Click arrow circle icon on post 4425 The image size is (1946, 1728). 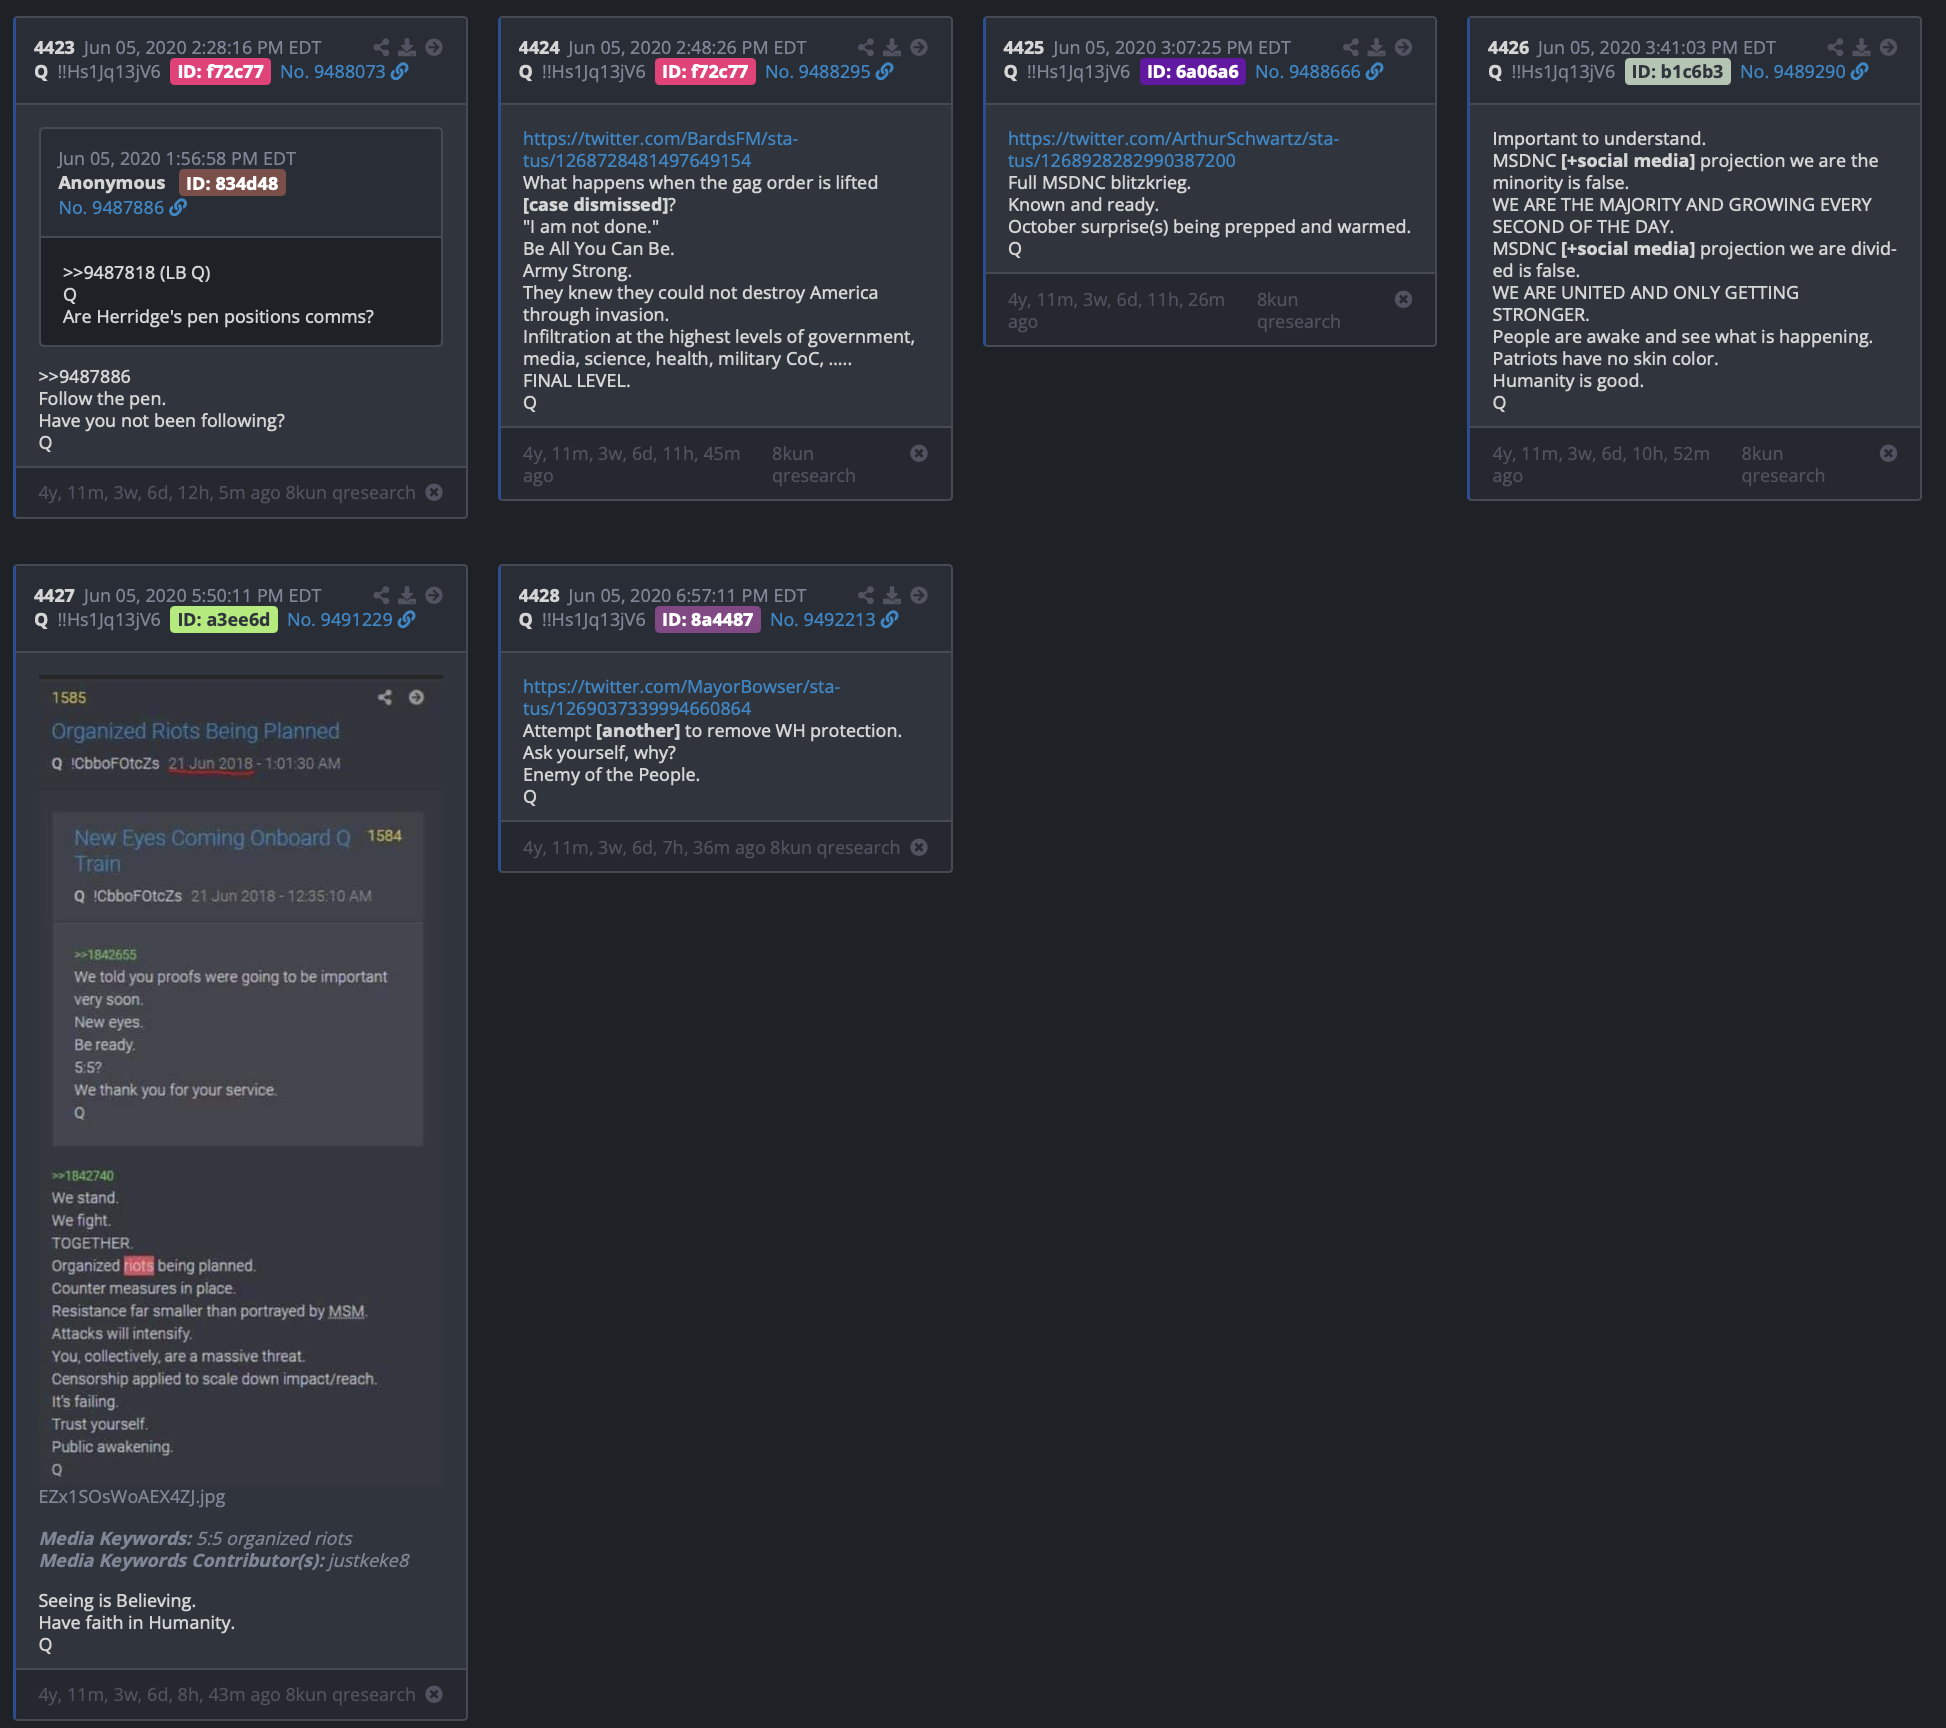[1404, 47]
